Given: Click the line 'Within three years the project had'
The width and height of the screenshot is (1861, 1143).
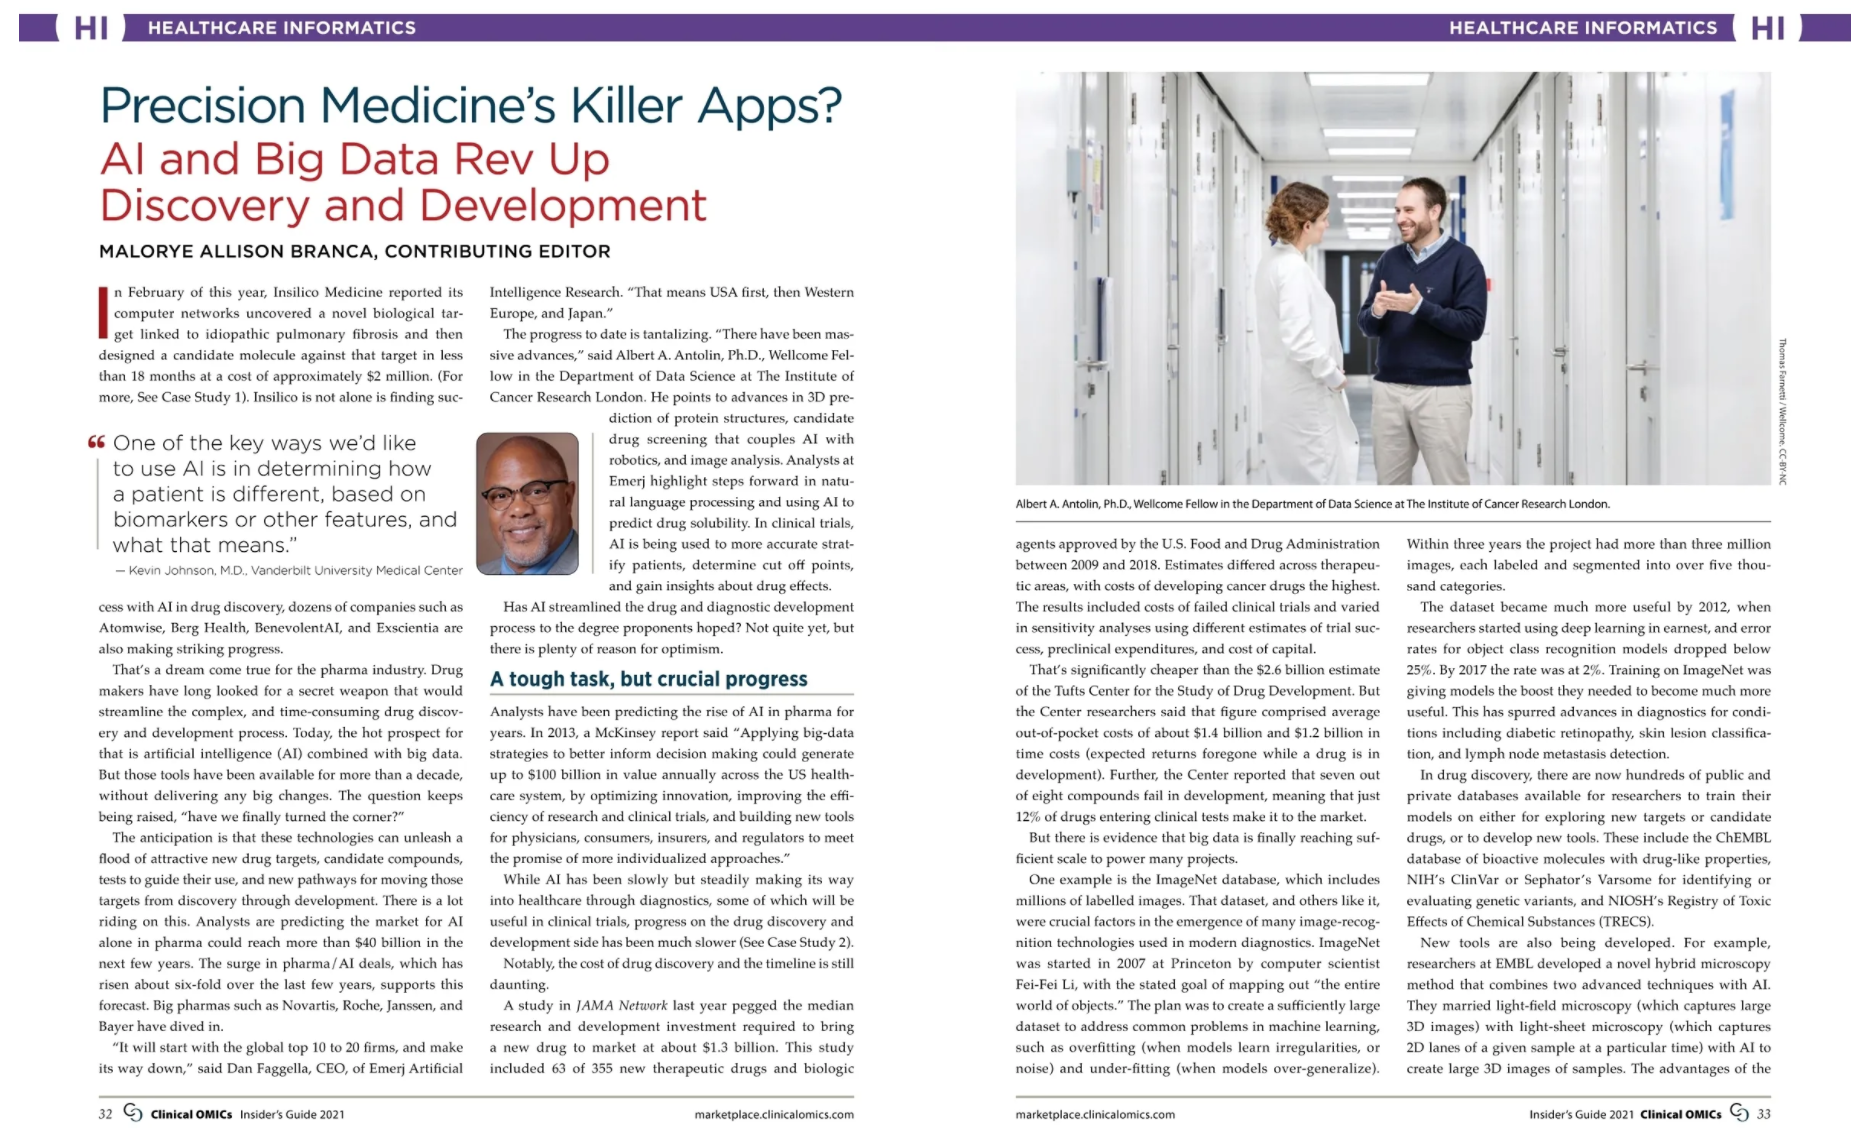Looking at the screenshot, I should point(1589,544).
